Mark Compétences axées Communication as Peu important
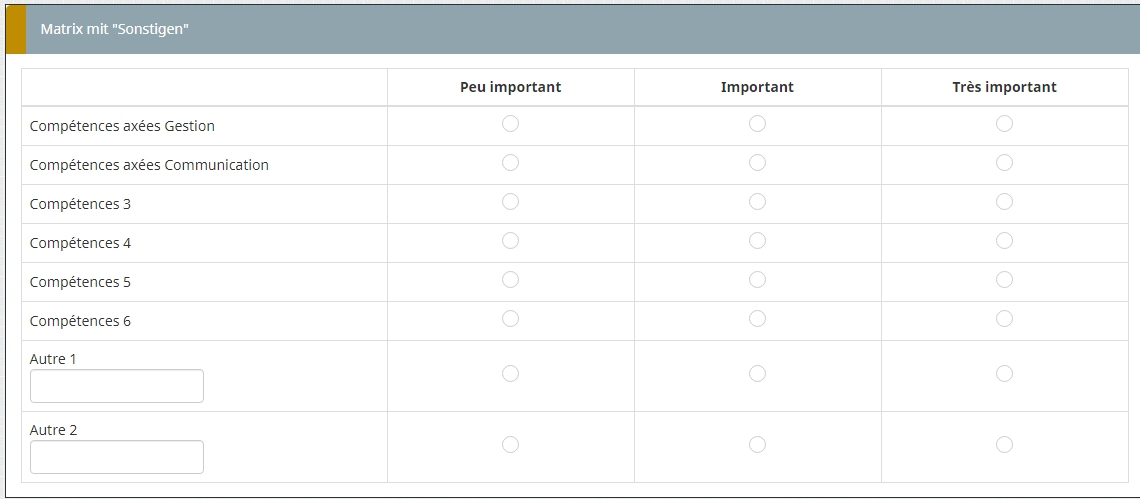 point(510,163)
